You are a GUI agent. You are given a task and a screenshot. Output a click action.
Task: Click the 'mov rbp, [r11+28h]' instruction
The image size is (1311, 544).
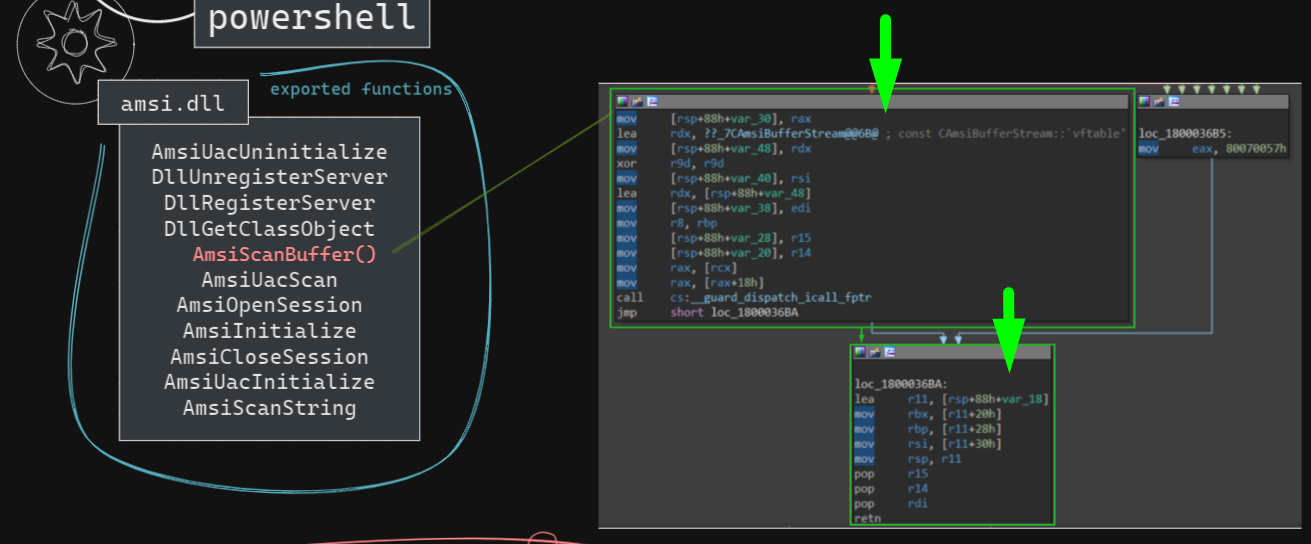tap(928, 429)
